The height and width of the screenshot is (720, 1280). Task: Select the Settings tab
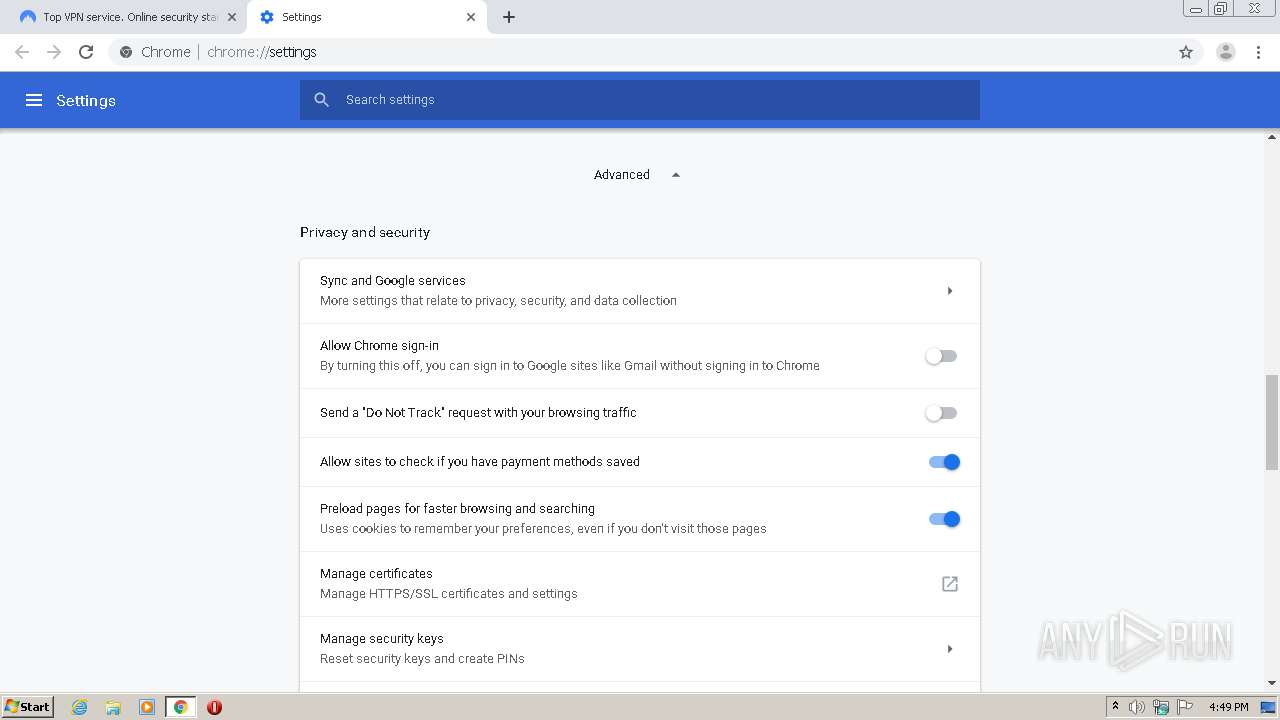pos(365,17)
